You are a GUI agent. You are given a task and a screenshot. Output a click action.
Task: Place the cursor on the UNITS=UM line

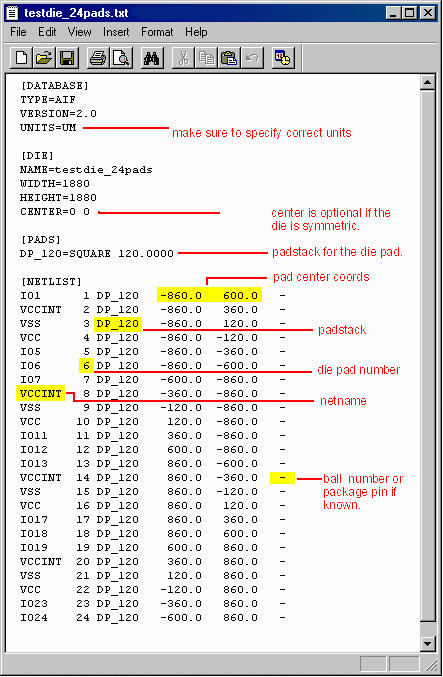point(48,128)
